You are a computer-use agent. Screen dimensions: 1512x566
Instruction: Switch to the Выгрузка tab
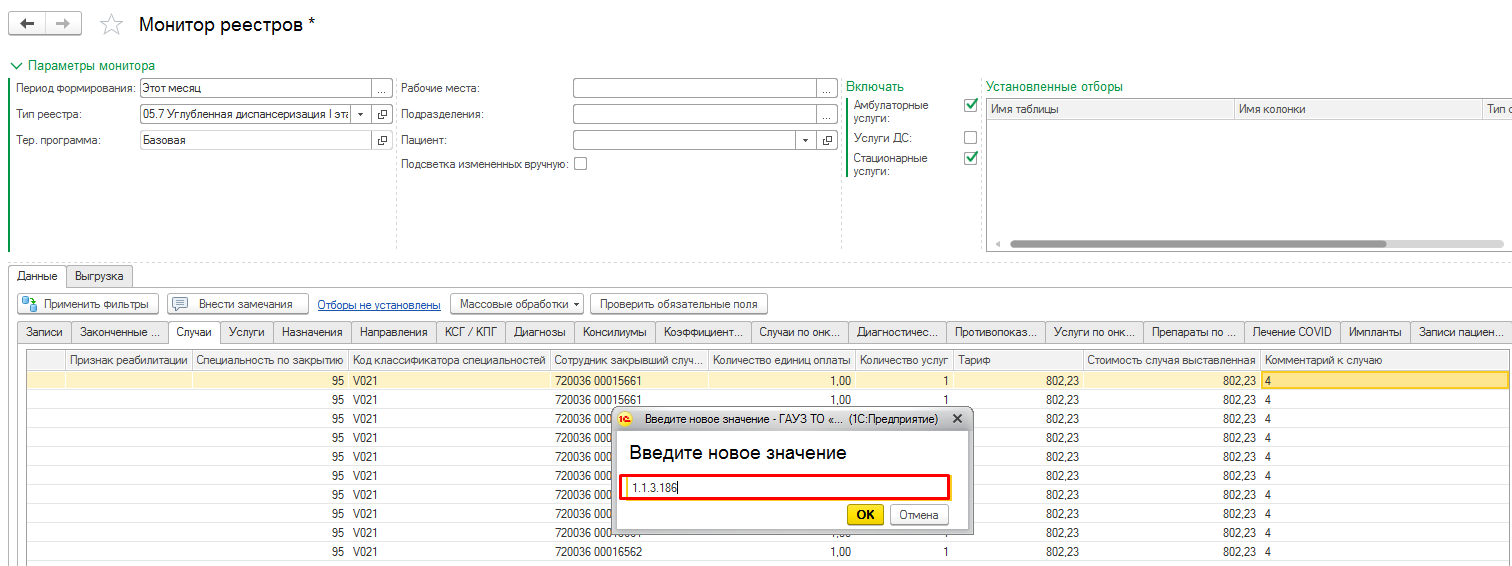point(99,276)
